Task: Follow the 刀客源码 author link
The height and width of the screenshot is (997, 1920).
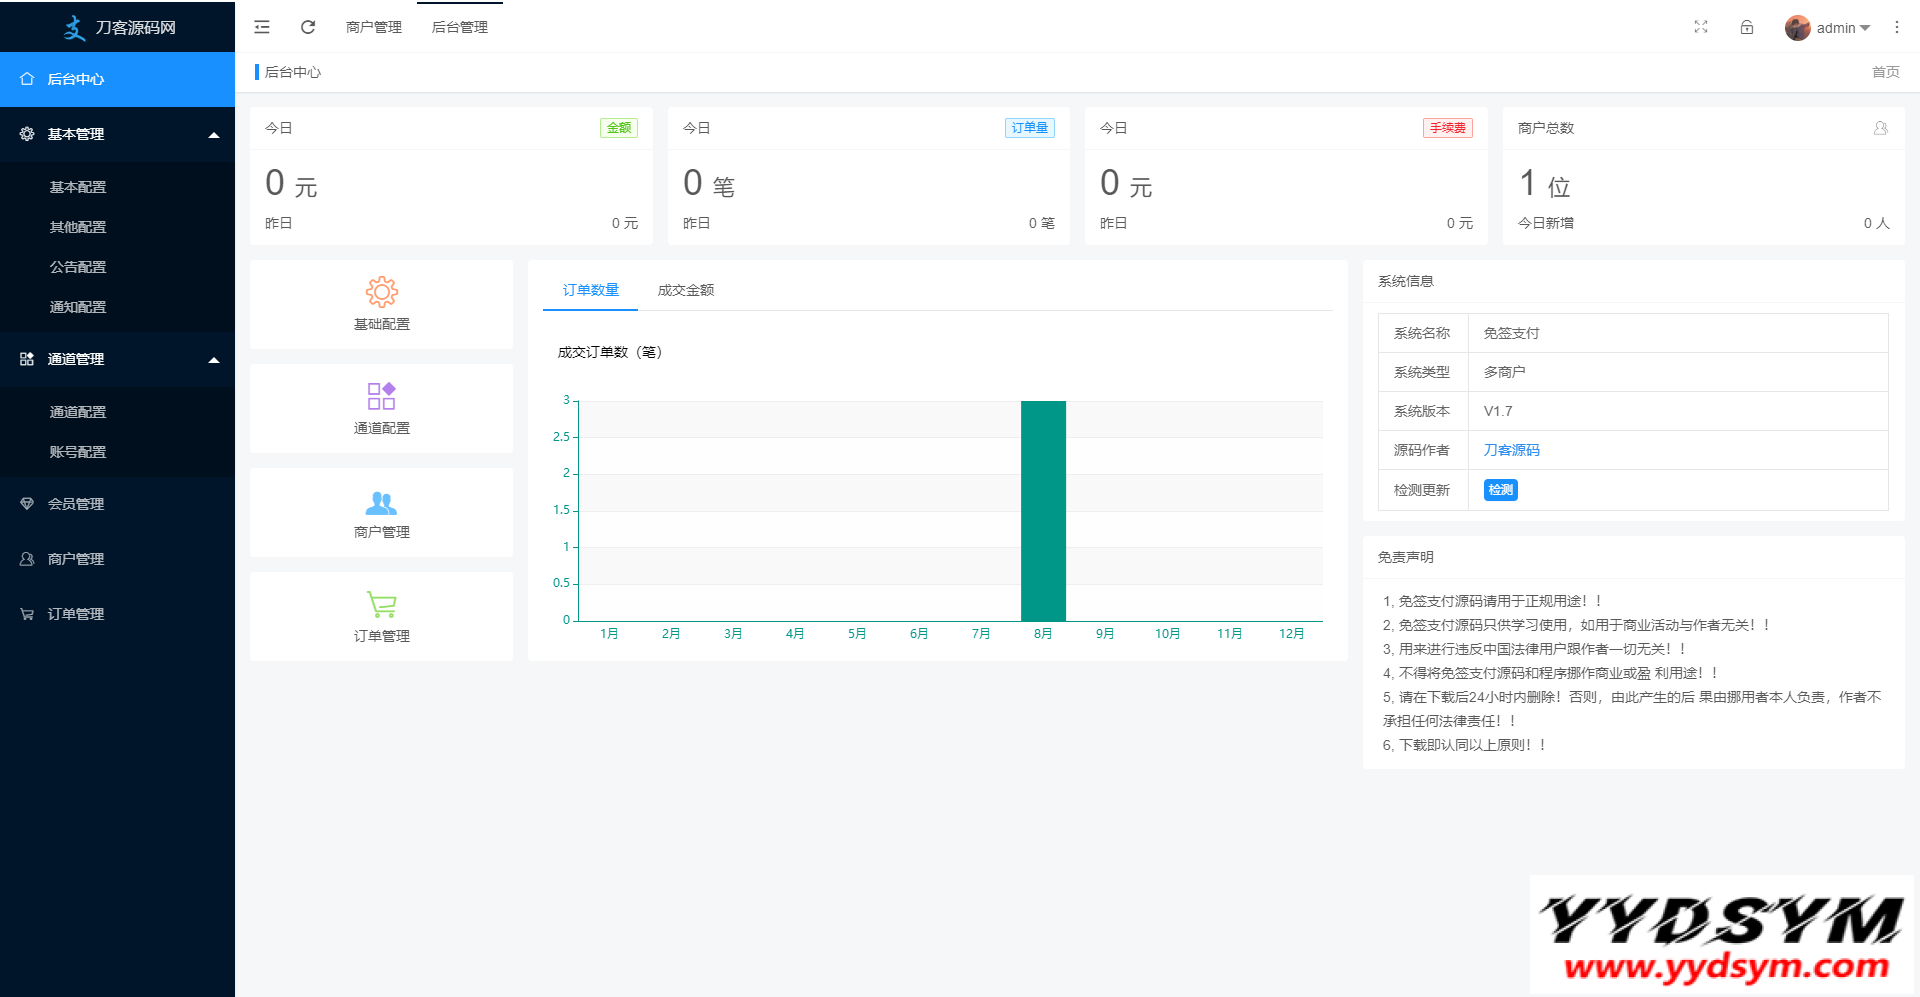Action: tap(1511, 450)
